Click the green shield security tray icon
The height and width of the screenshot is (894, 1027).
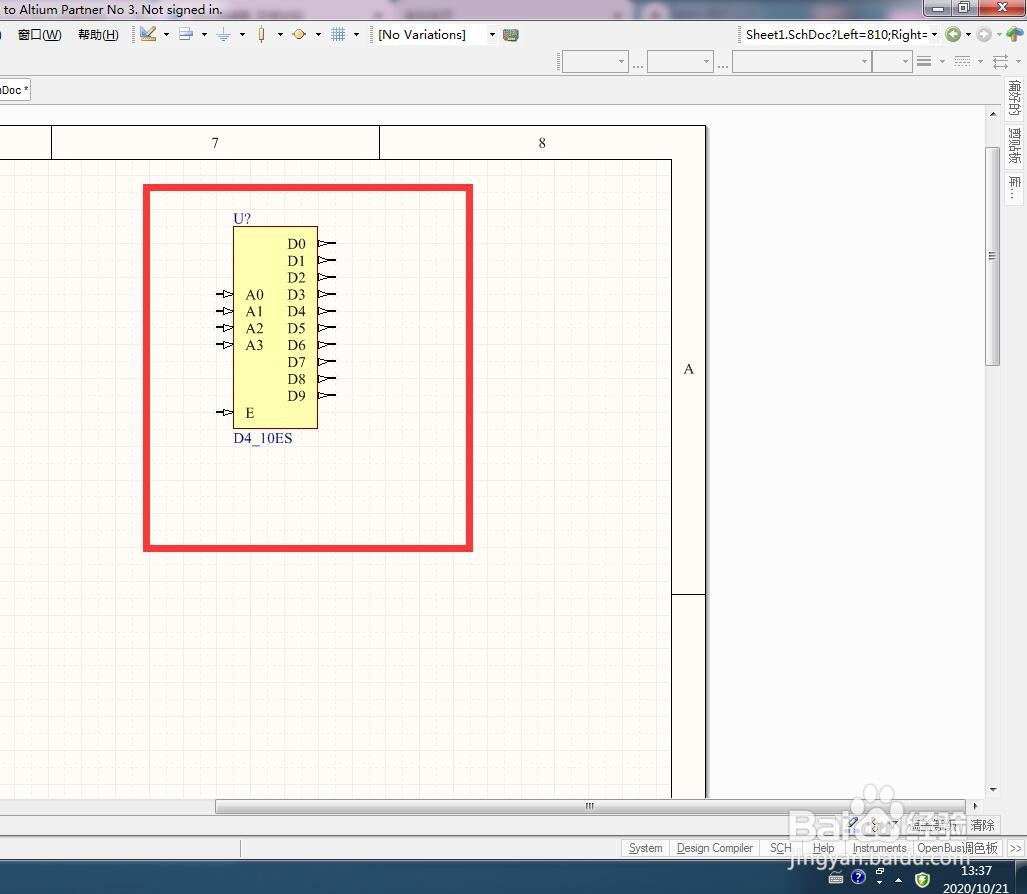pos(922,879)
